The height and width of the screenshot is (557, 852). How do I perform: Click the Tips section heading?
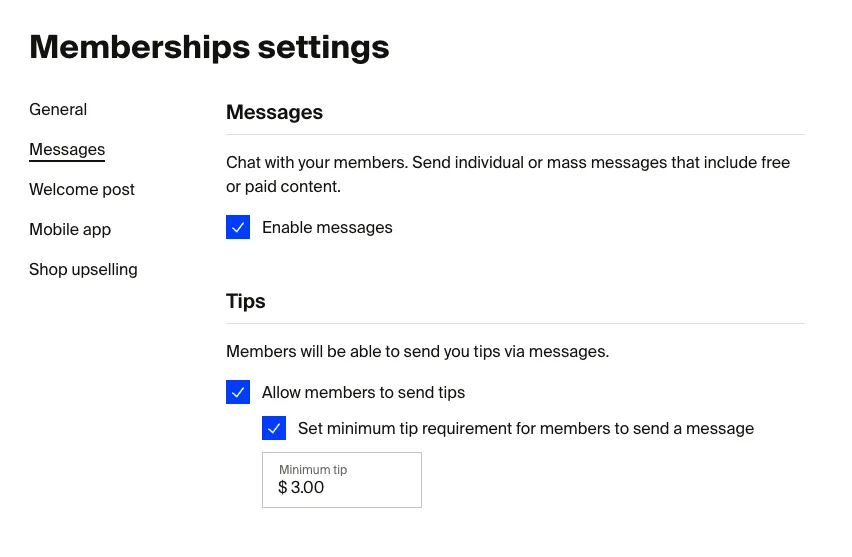[246, 302]
